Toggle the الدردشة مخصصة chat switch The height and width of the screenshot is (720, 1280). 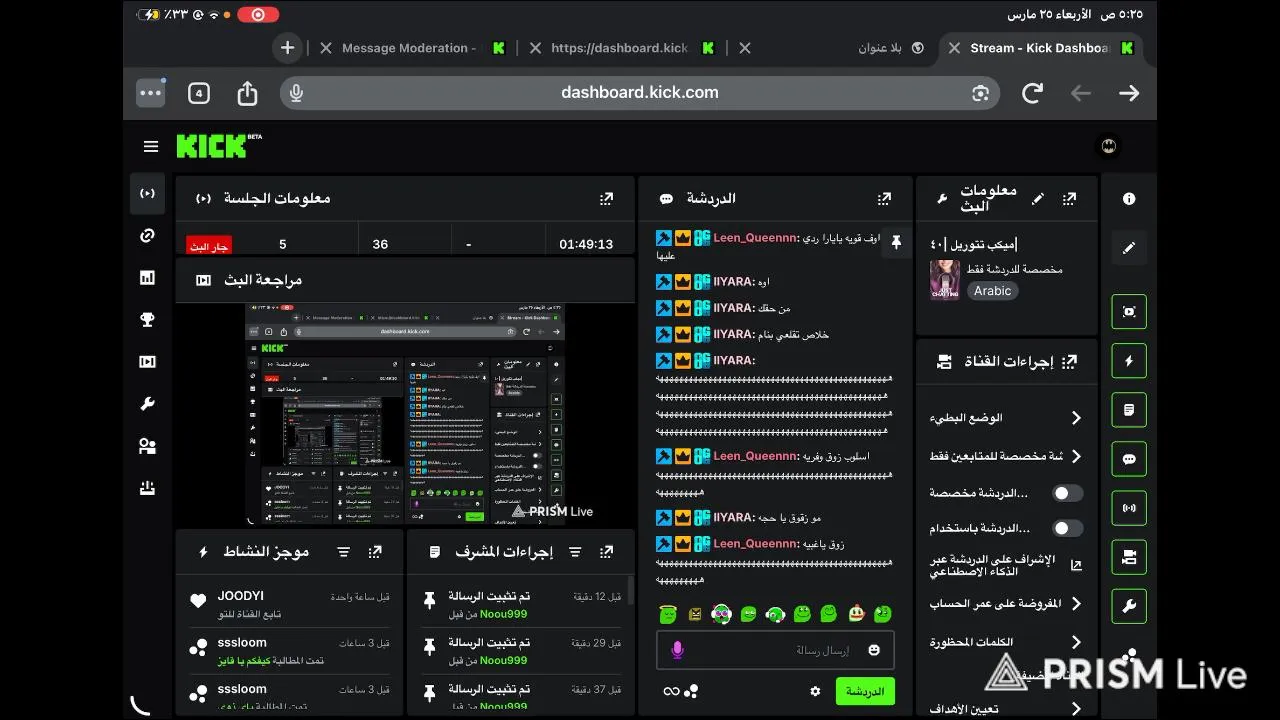[1068, 493]
